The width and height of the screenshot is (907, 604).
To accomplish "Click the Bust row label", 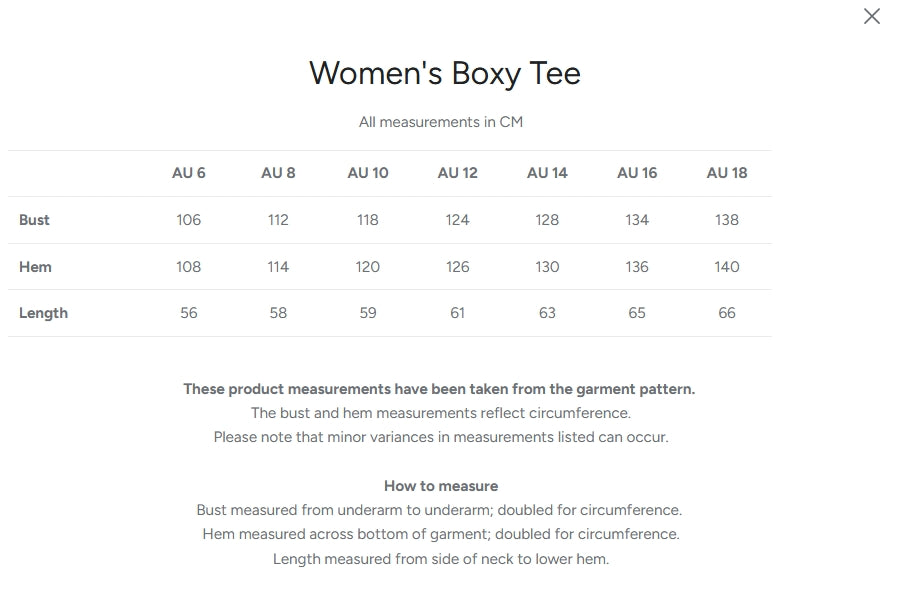I will click(34, 220).
